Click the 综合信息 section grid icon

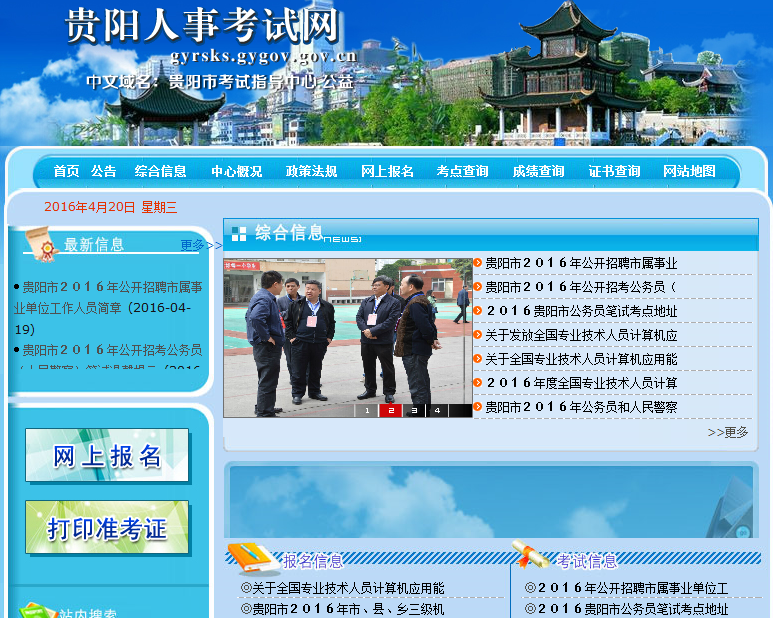[x=239, y=234]
